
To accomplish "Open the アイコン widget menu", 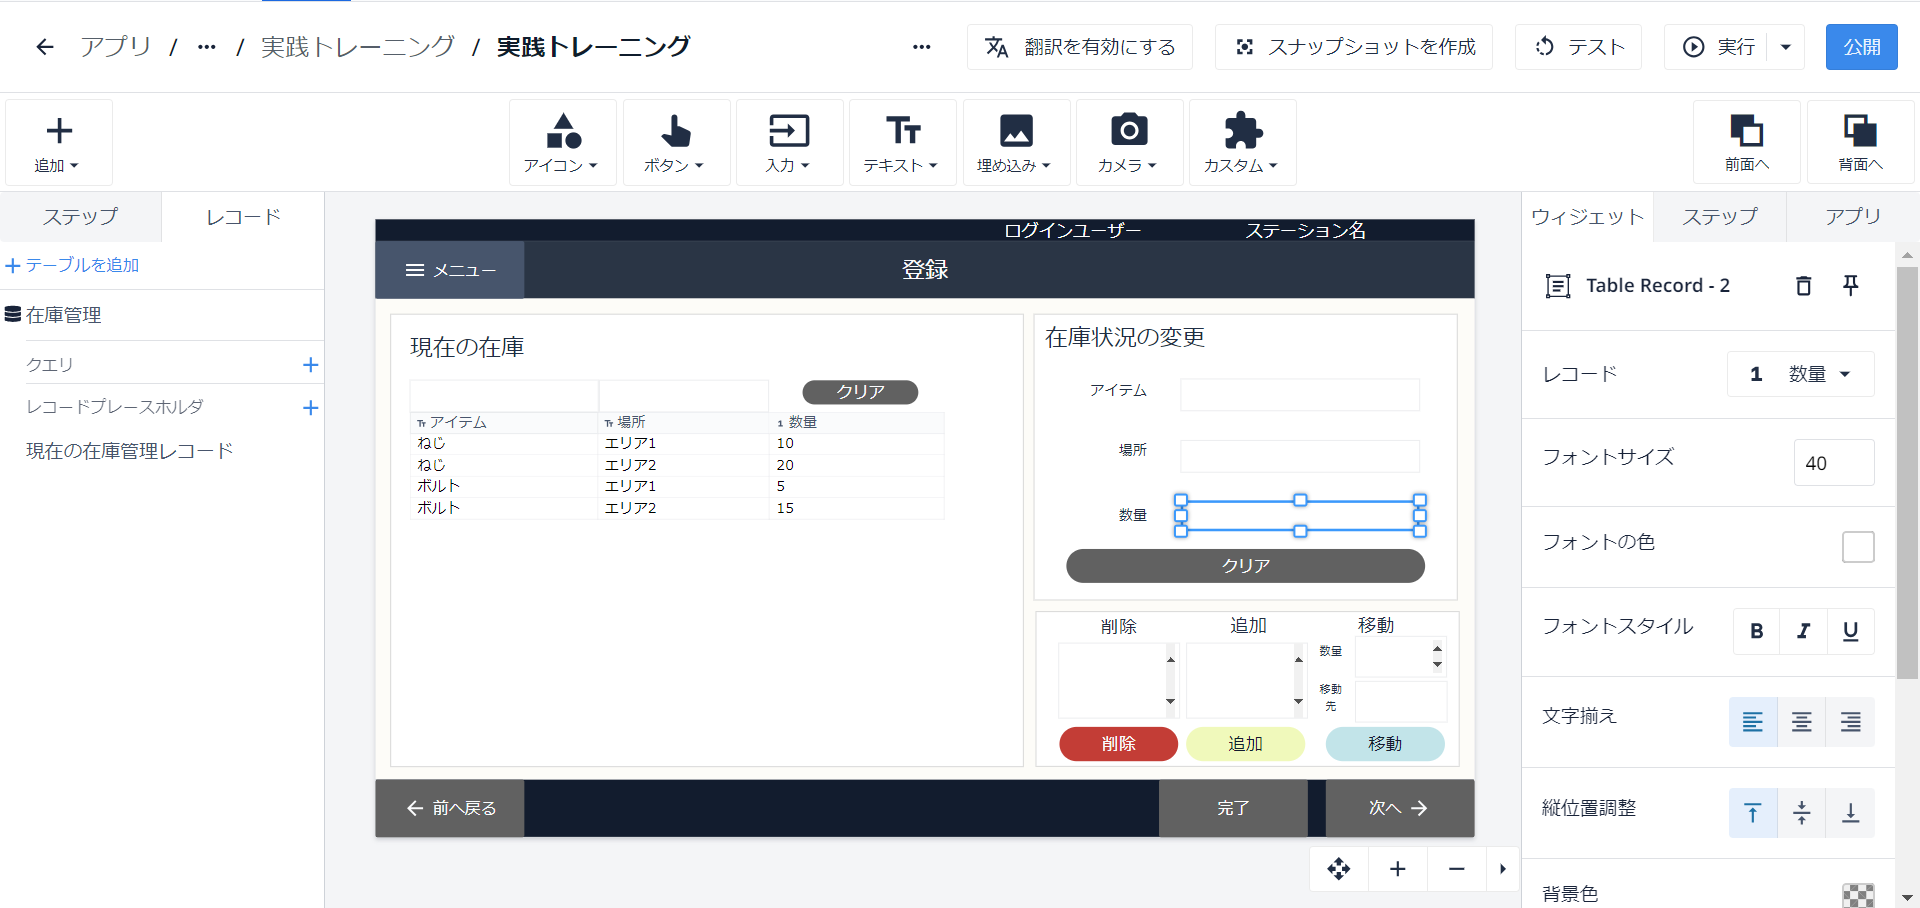I will [563, 142].
